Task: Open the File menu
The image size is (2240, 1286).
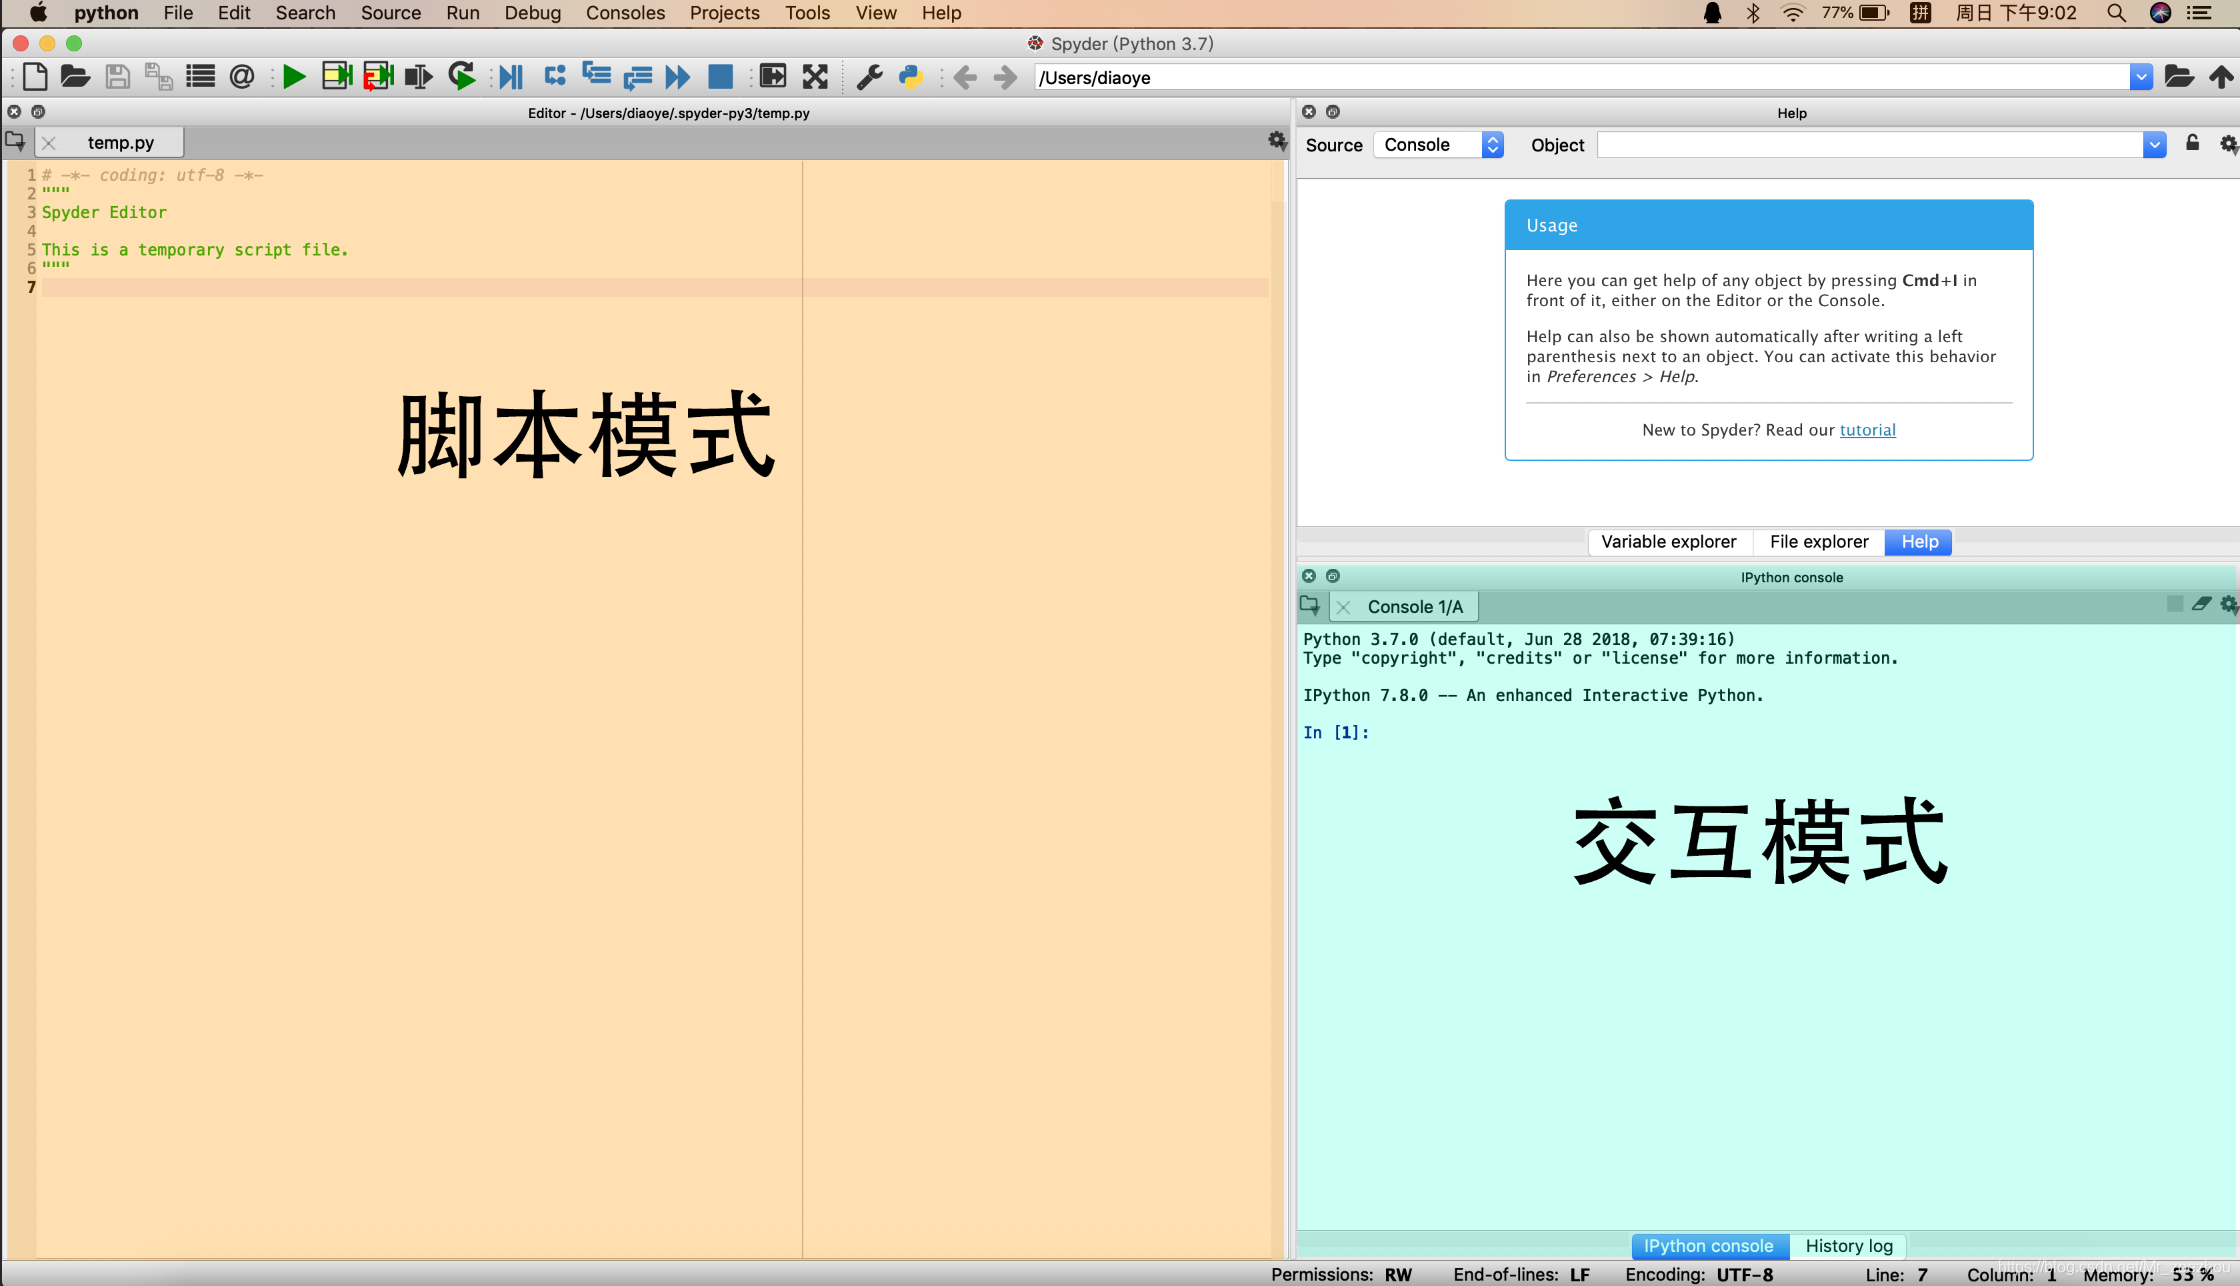Action: (x=178, y=13)
